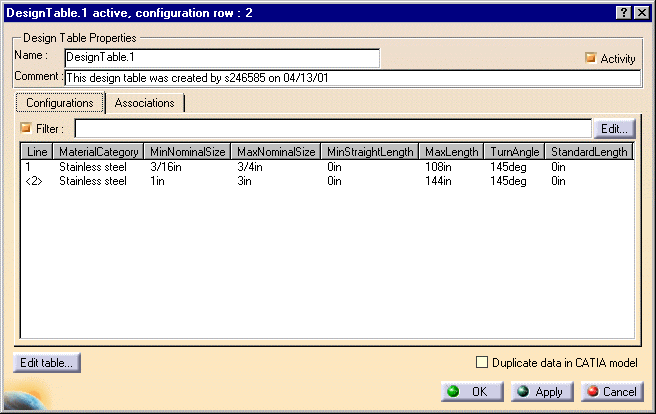This screenshot has height=414, width=656.
Task: Click the MaxLength column header
Action: pos(451,151)
